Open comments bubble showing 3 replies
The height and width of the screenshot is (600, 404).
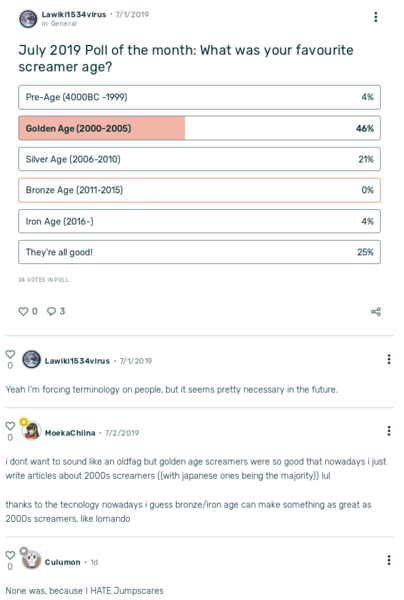click(51, 311)
